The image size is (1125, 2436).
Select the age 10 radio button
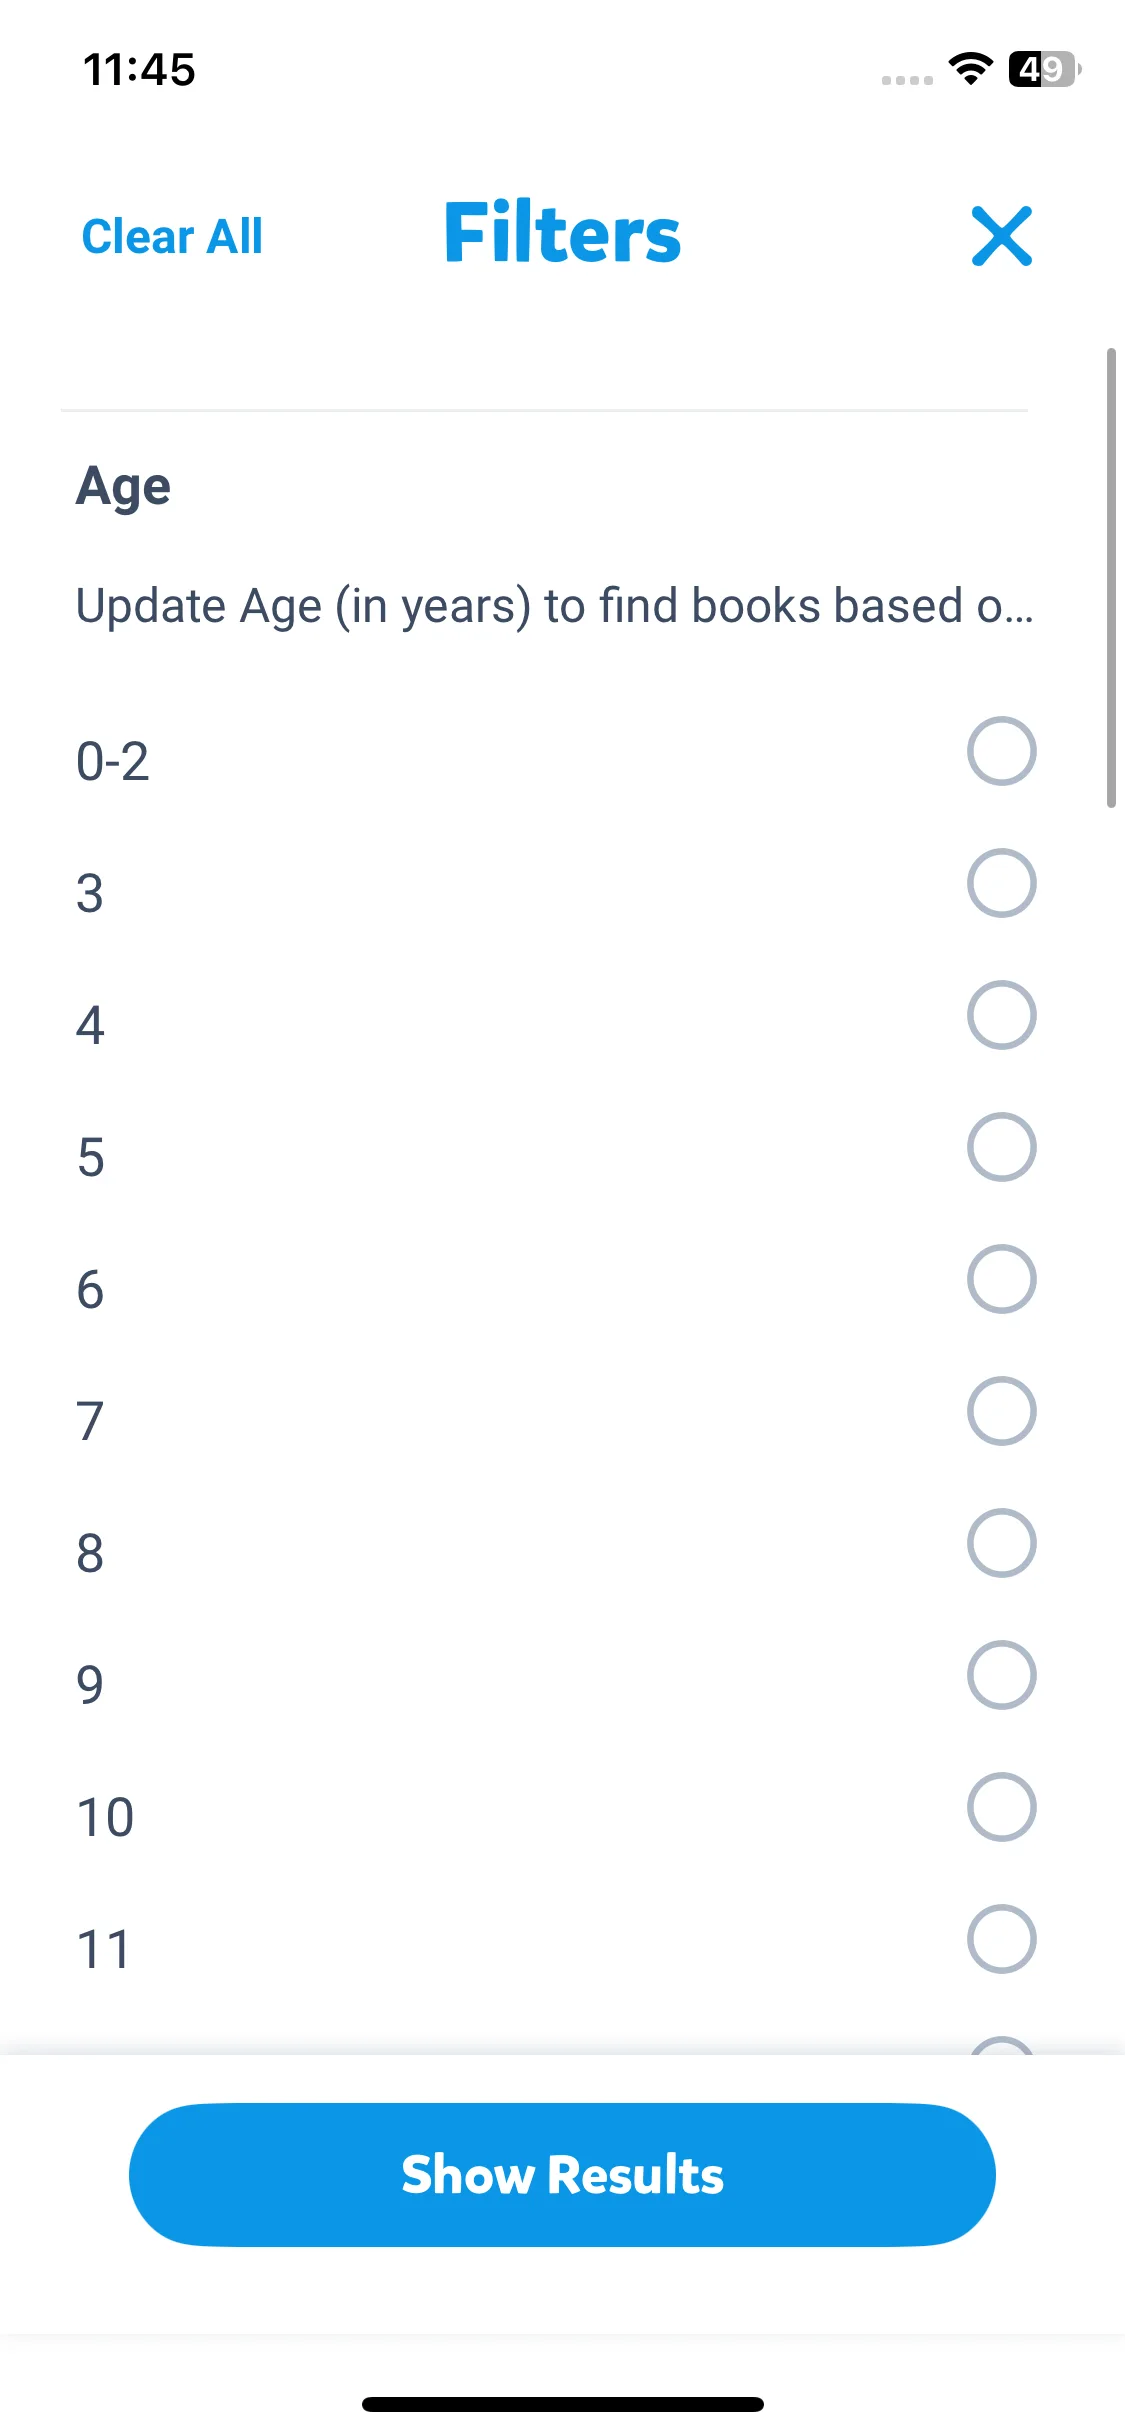click(x=1001, y=1807)
